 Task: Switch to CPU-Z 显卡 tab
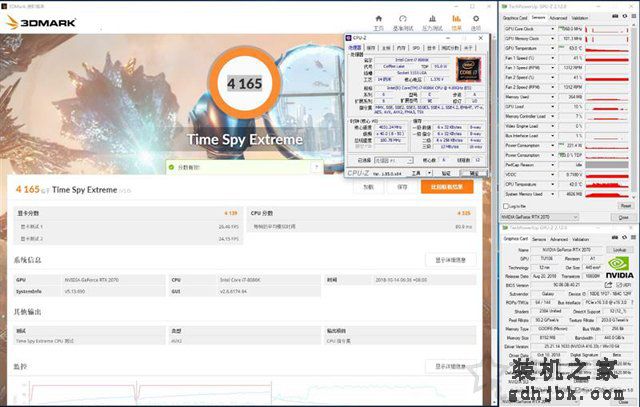point(431,48)
